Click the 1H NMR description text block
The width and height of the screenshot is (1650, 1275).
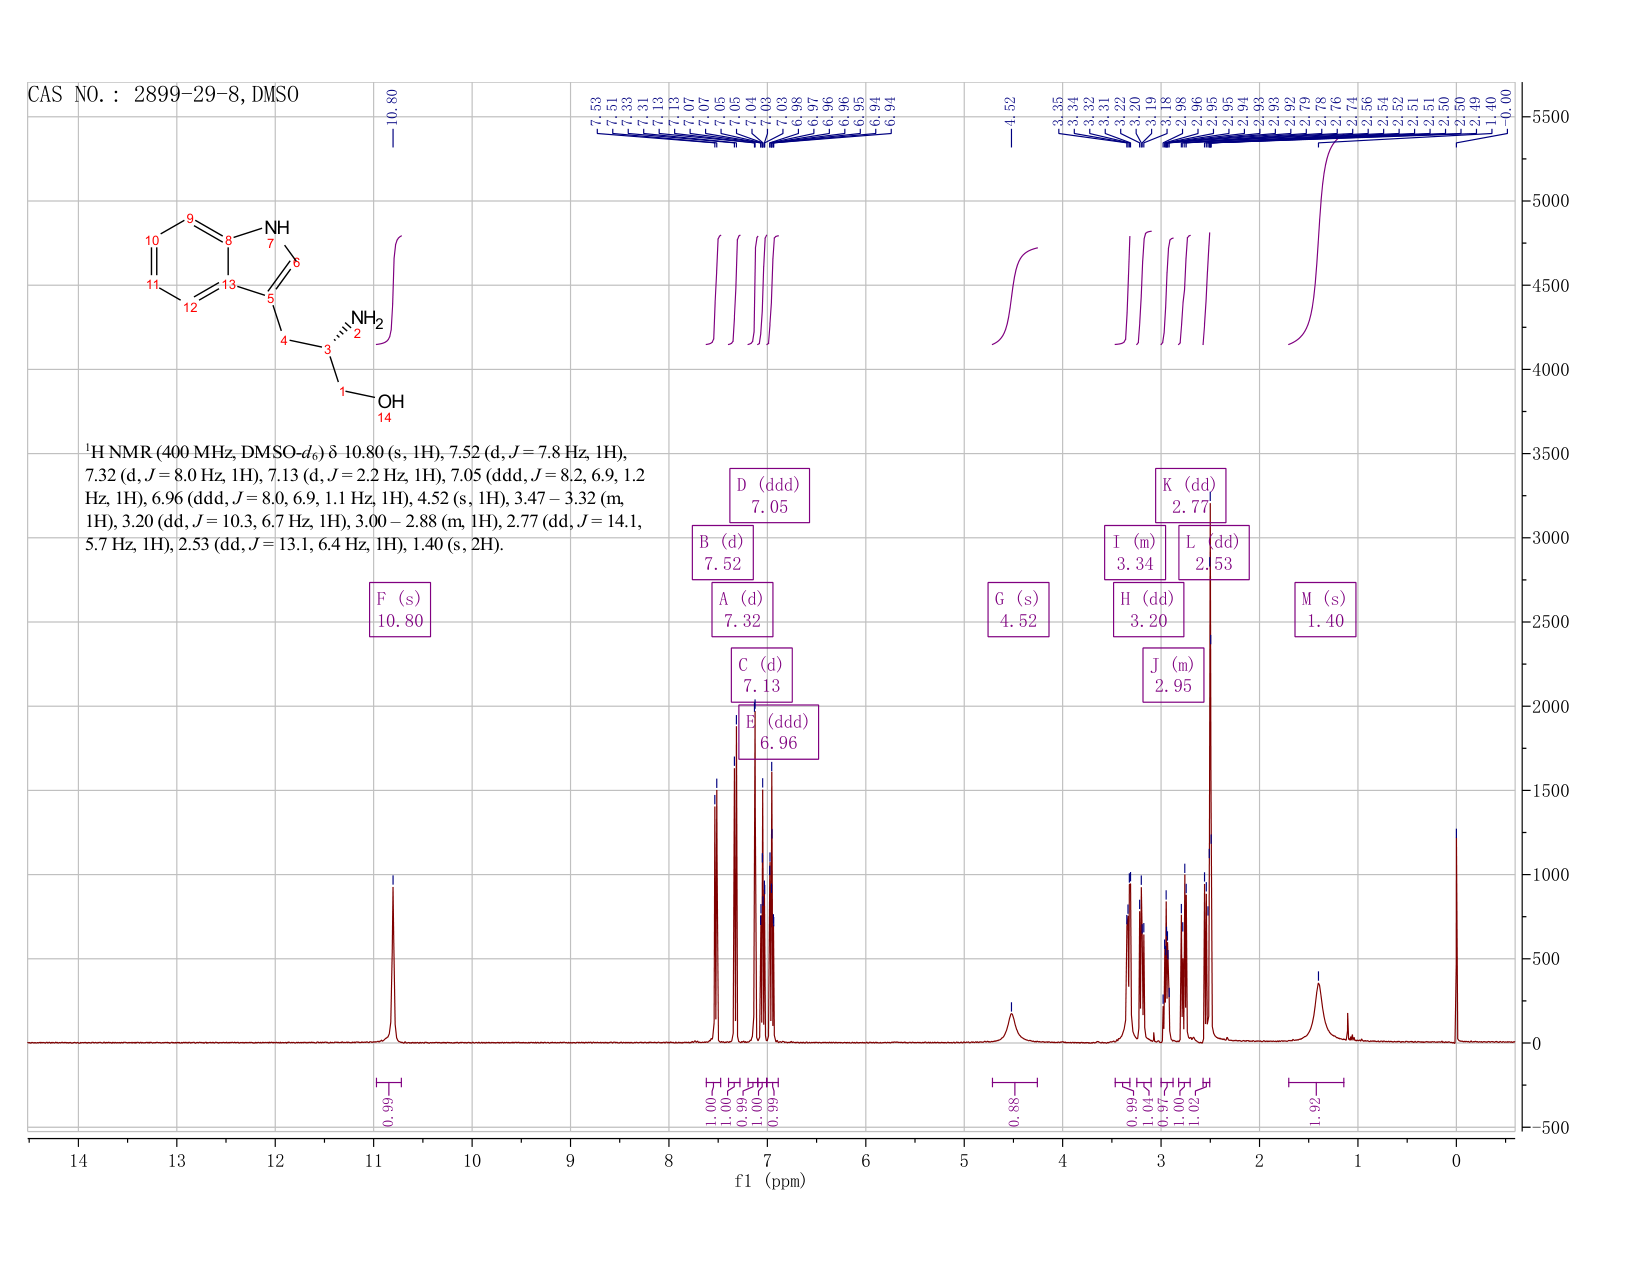364,499
